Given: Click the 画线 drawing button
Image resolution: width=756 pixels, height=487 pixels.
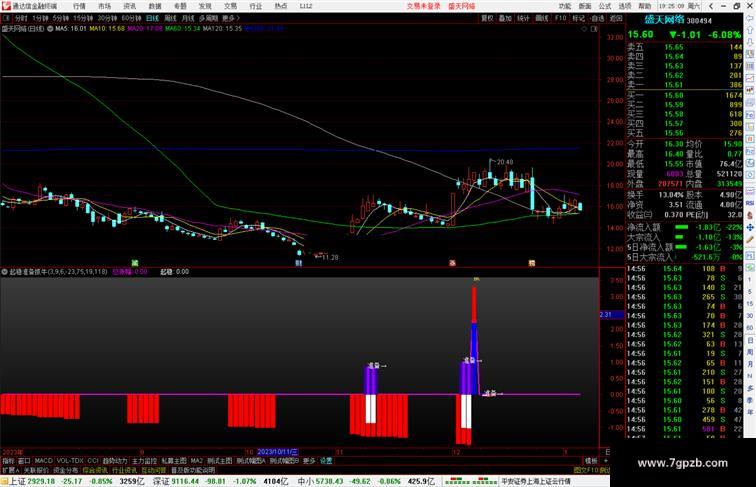Looking at the screenshot, I should pyautogui.click(x=542, y=18).
